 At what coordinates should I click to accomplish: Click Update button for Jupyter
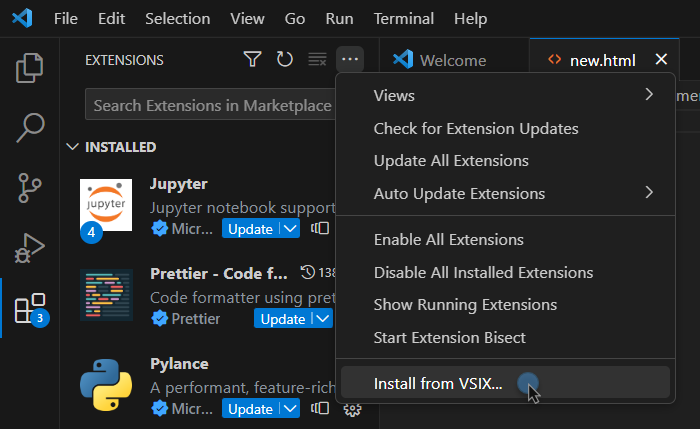point(249,229)
